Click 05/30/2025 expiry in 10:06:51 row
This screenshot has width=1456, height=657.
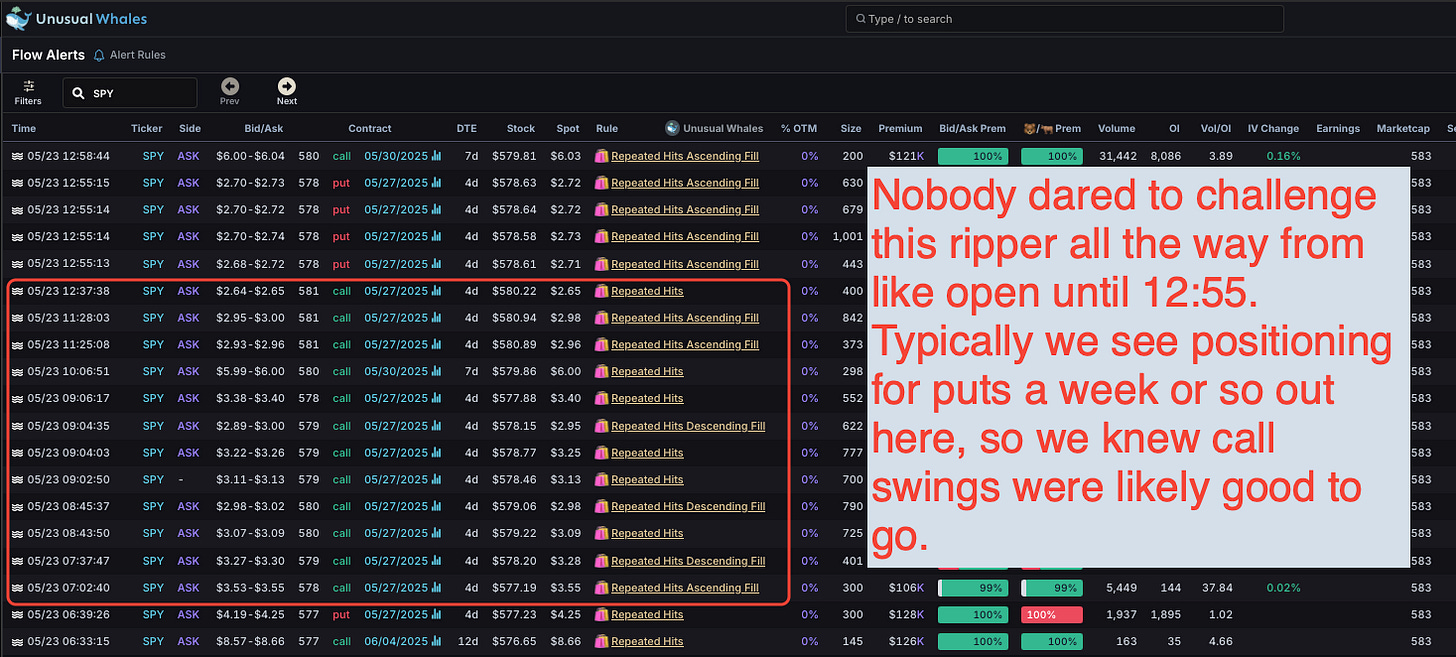396,371
